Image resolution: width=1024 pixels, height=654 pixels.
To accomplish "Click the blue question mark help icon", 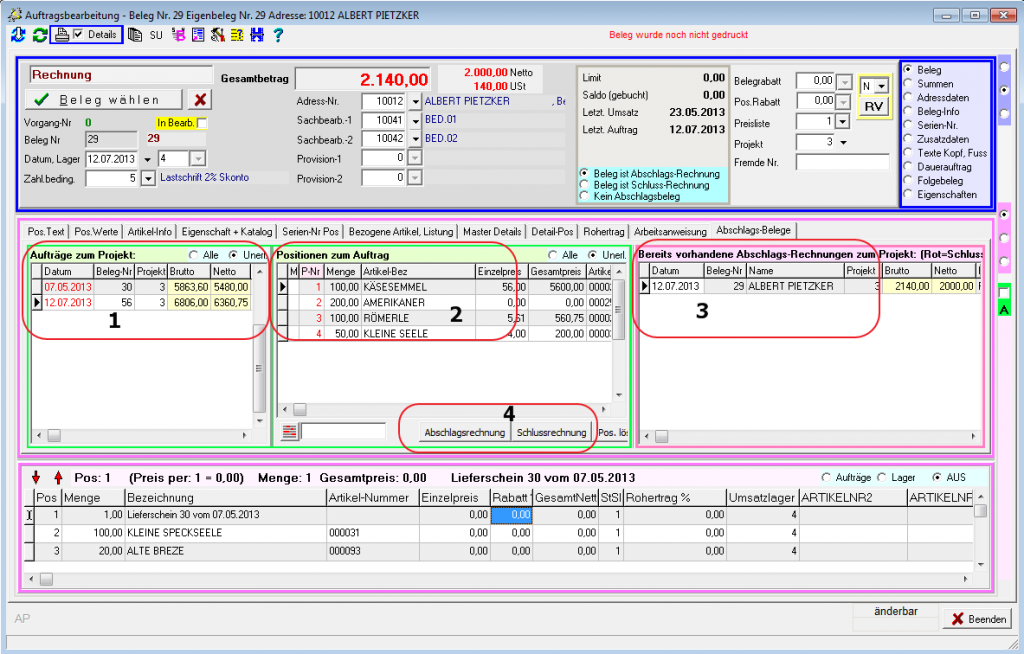I will [278, 35].
